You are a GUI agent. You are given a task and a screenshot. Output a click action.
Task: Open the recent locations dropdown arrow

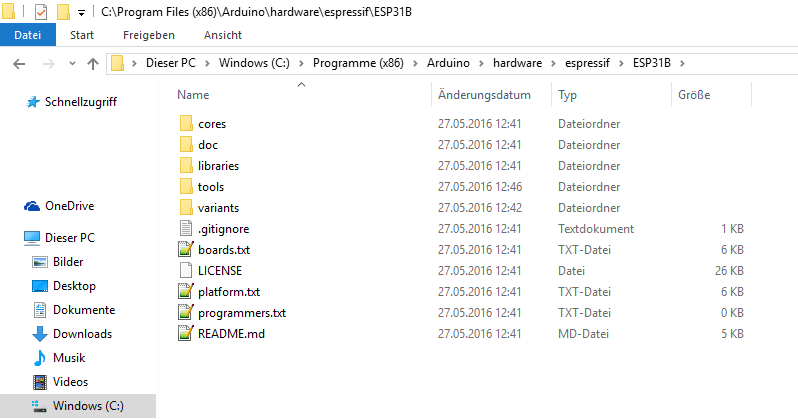pos(72,64)
